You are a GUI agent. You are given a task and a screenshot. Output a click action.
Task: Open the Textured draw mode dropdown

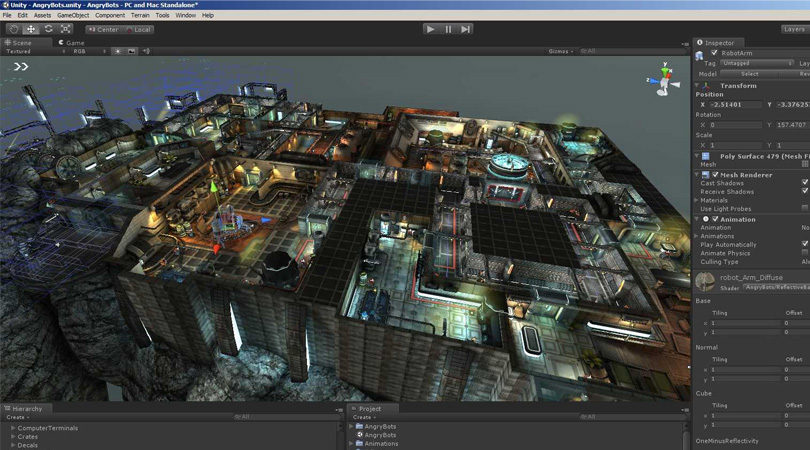click(x=36, y=51)
